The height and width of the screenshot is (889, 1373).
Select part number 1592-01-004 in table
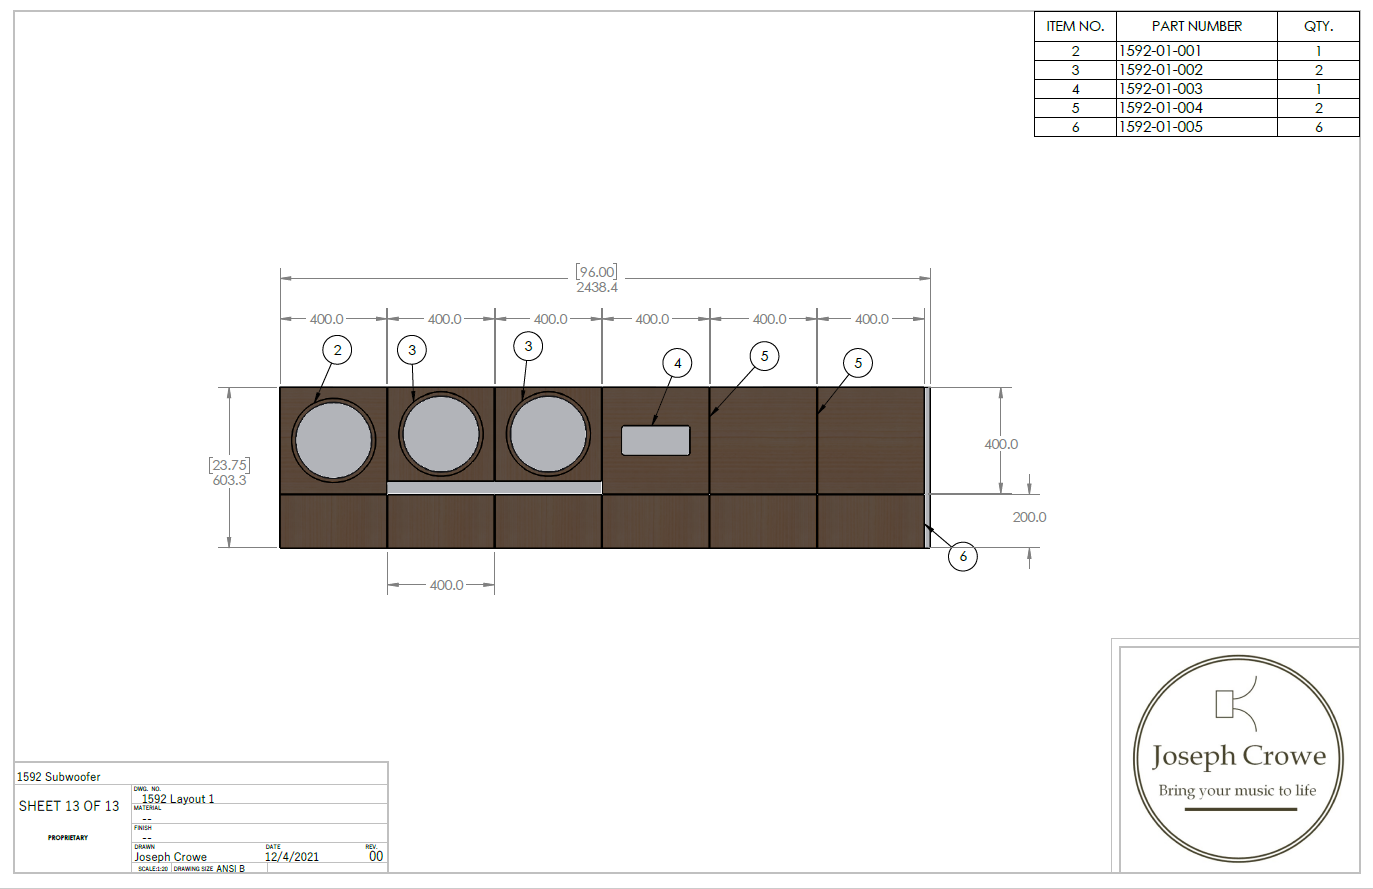[x=1160, y=108]
